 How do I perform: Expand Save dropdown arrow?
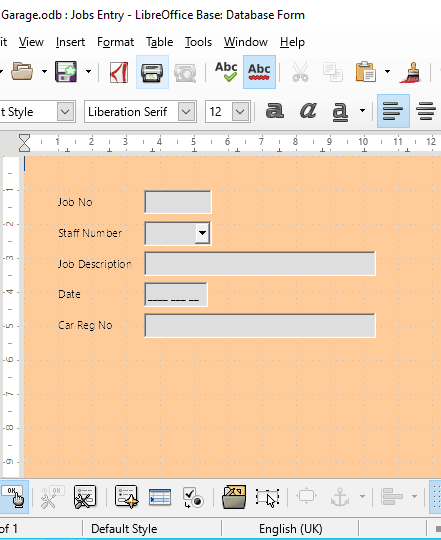pos(88,72)
